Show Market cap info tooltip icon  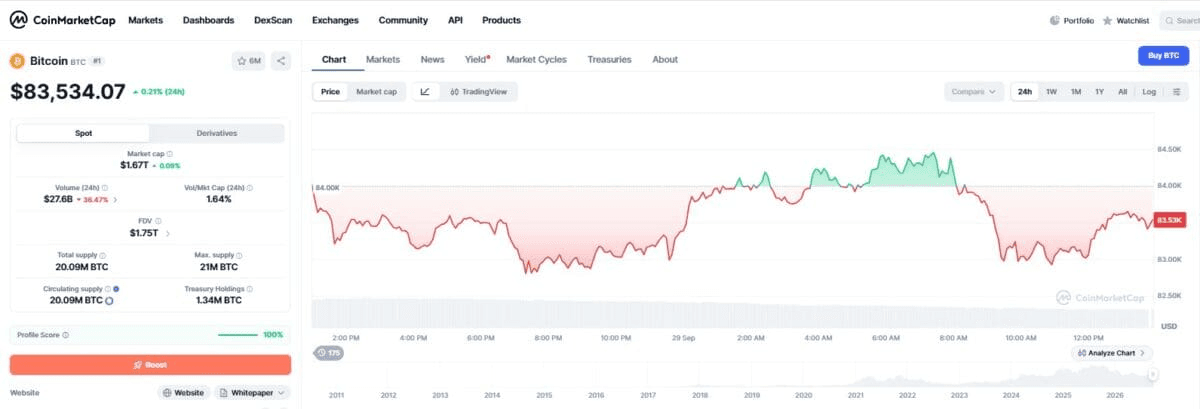tap(168, 154)
